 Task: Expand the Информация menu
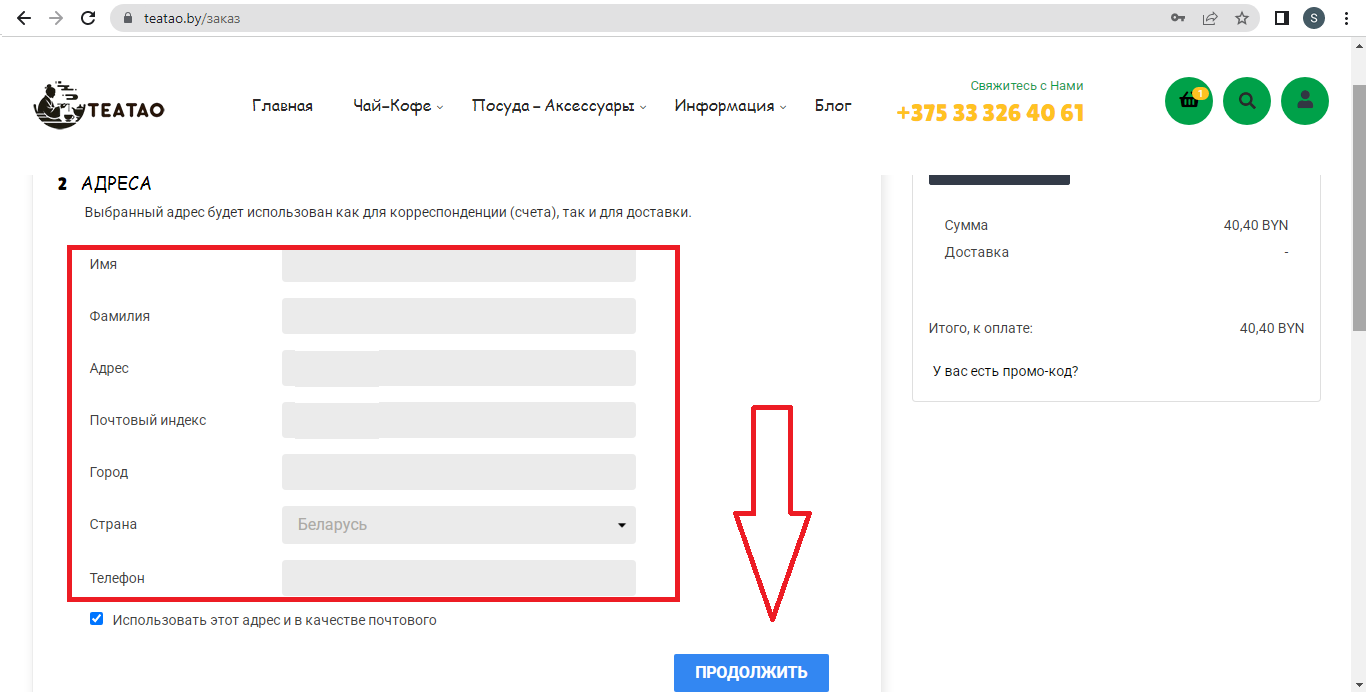pos(729,106)
